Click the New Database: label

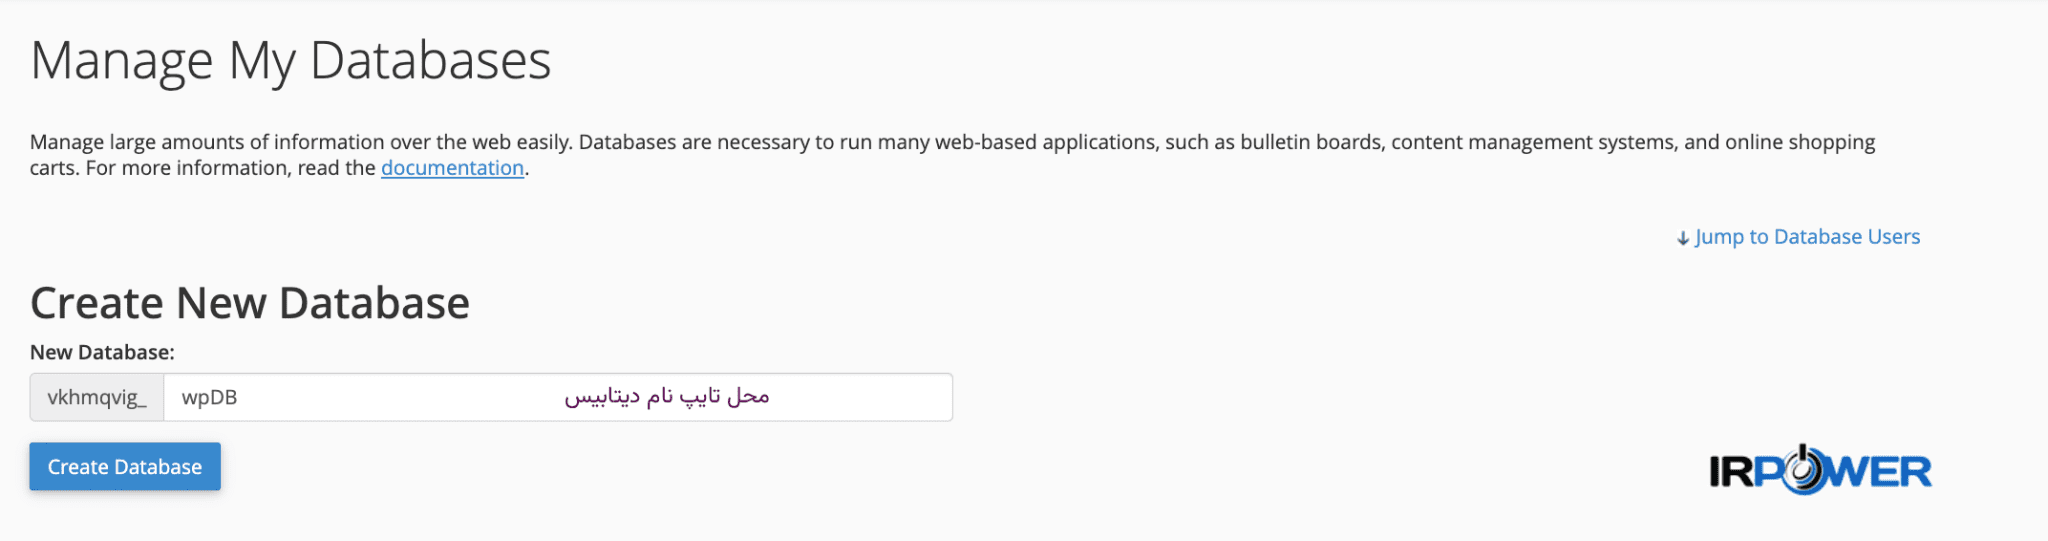point(102,352)
